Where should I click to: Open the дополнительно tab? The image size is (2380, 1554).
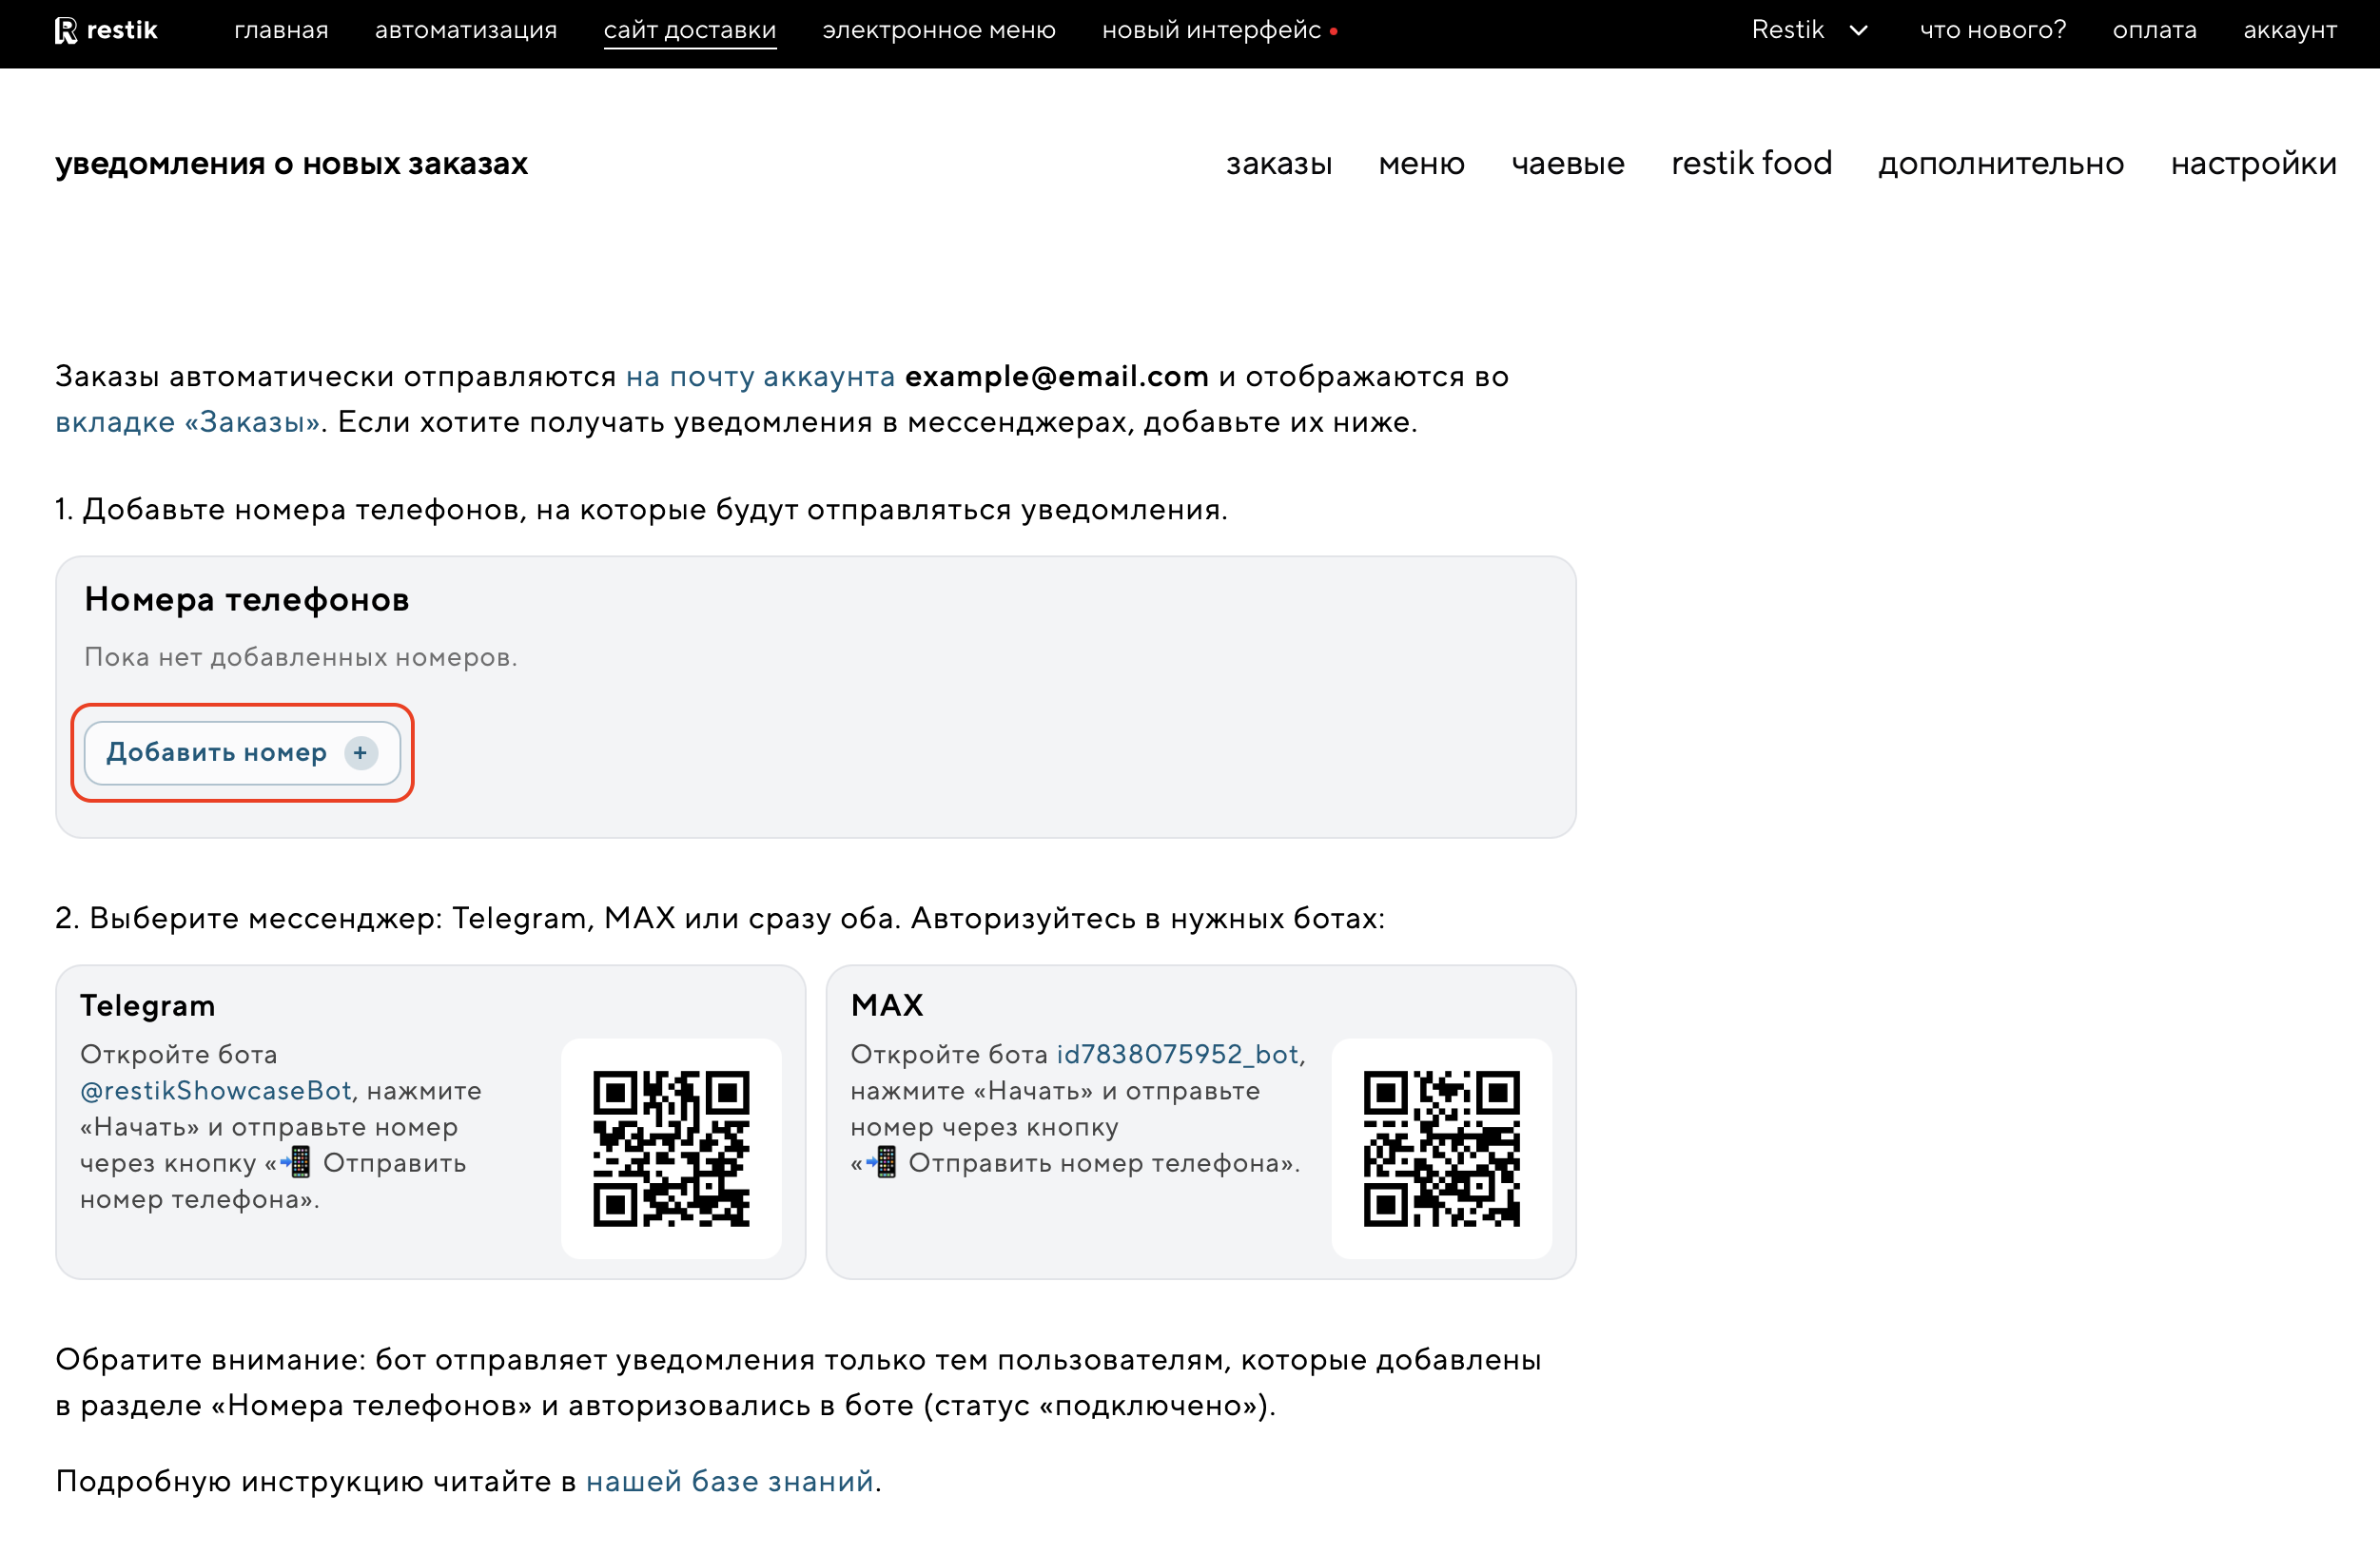[2000, 163]
